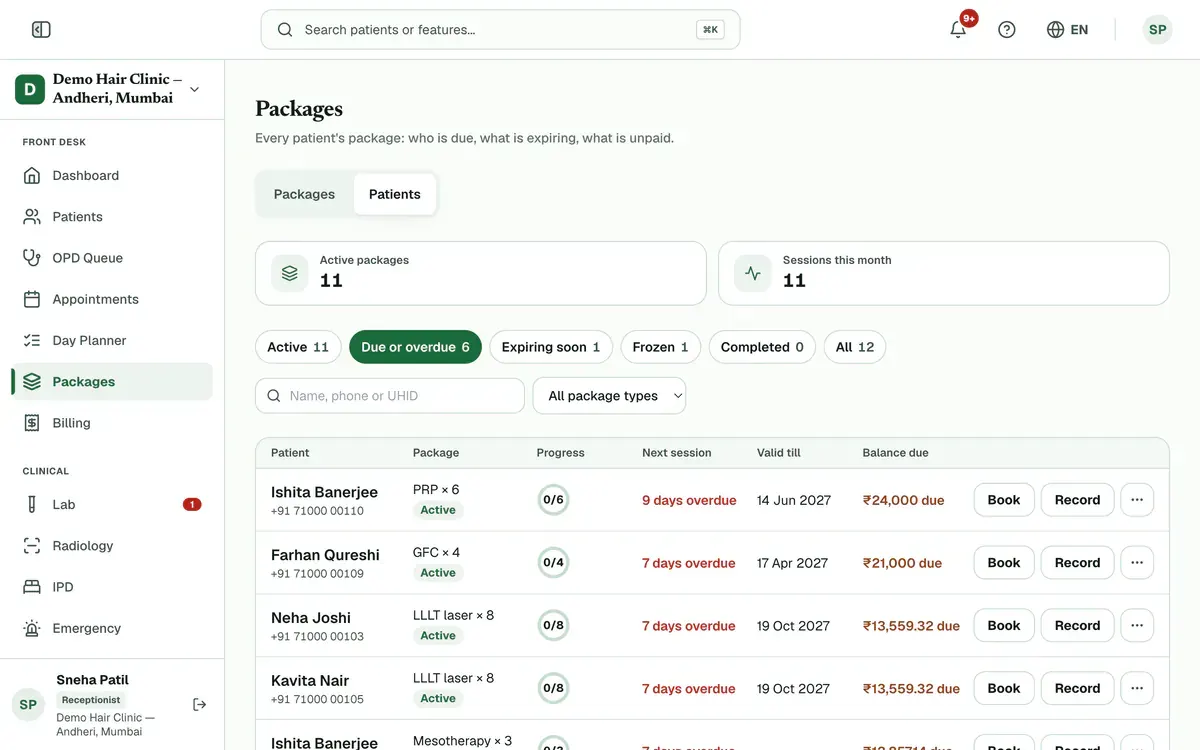Screen dimensions: 1200x750
Task: Click the Dashboard home icon
Action: click(32, 175)
